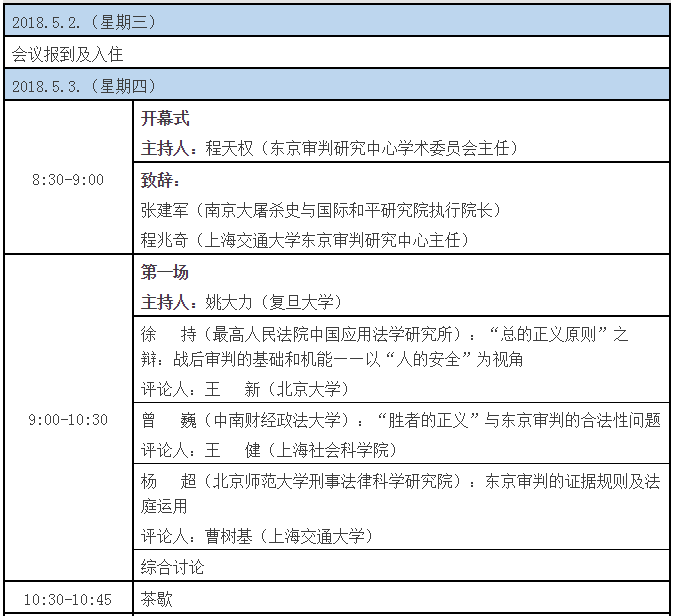Screen dimensions: 674x616
Task: Select the 张建军 speaker line
Action: pos(320,210)
